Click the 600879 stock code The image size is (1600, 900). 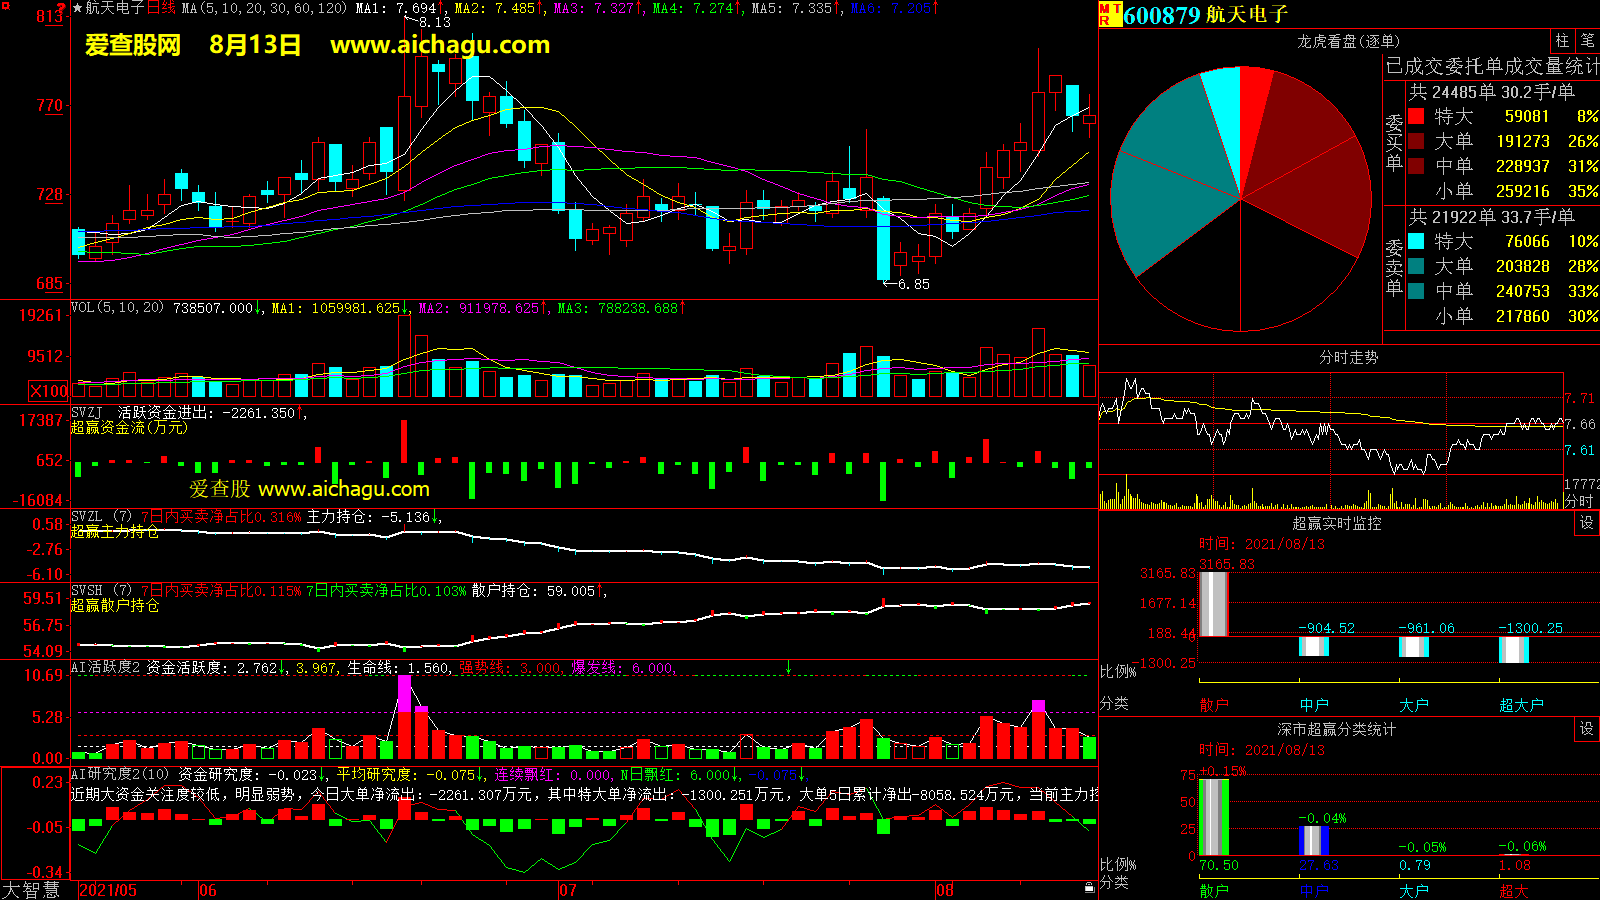[x=1161, y=15]
